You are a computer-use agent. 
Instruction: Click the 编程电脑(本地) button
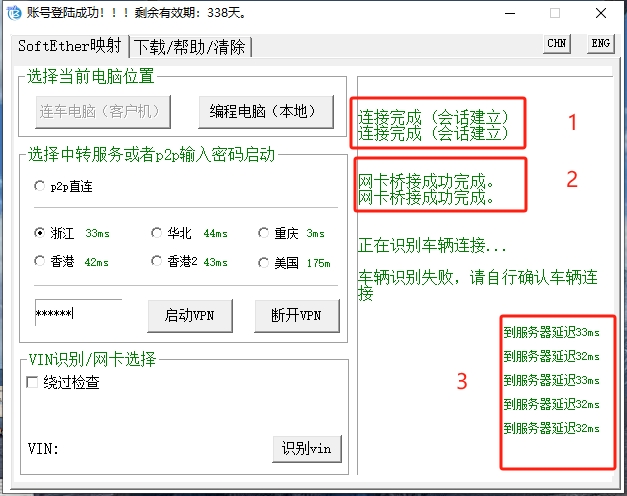(265, 111)
